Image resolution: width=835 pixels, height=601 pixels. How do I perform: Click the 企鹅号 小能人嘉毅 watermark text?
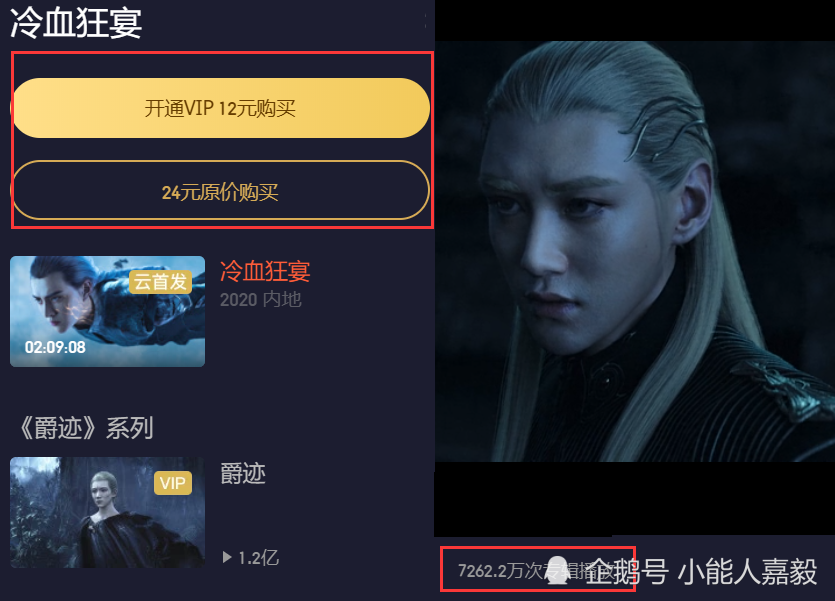(x=701, y=572)
